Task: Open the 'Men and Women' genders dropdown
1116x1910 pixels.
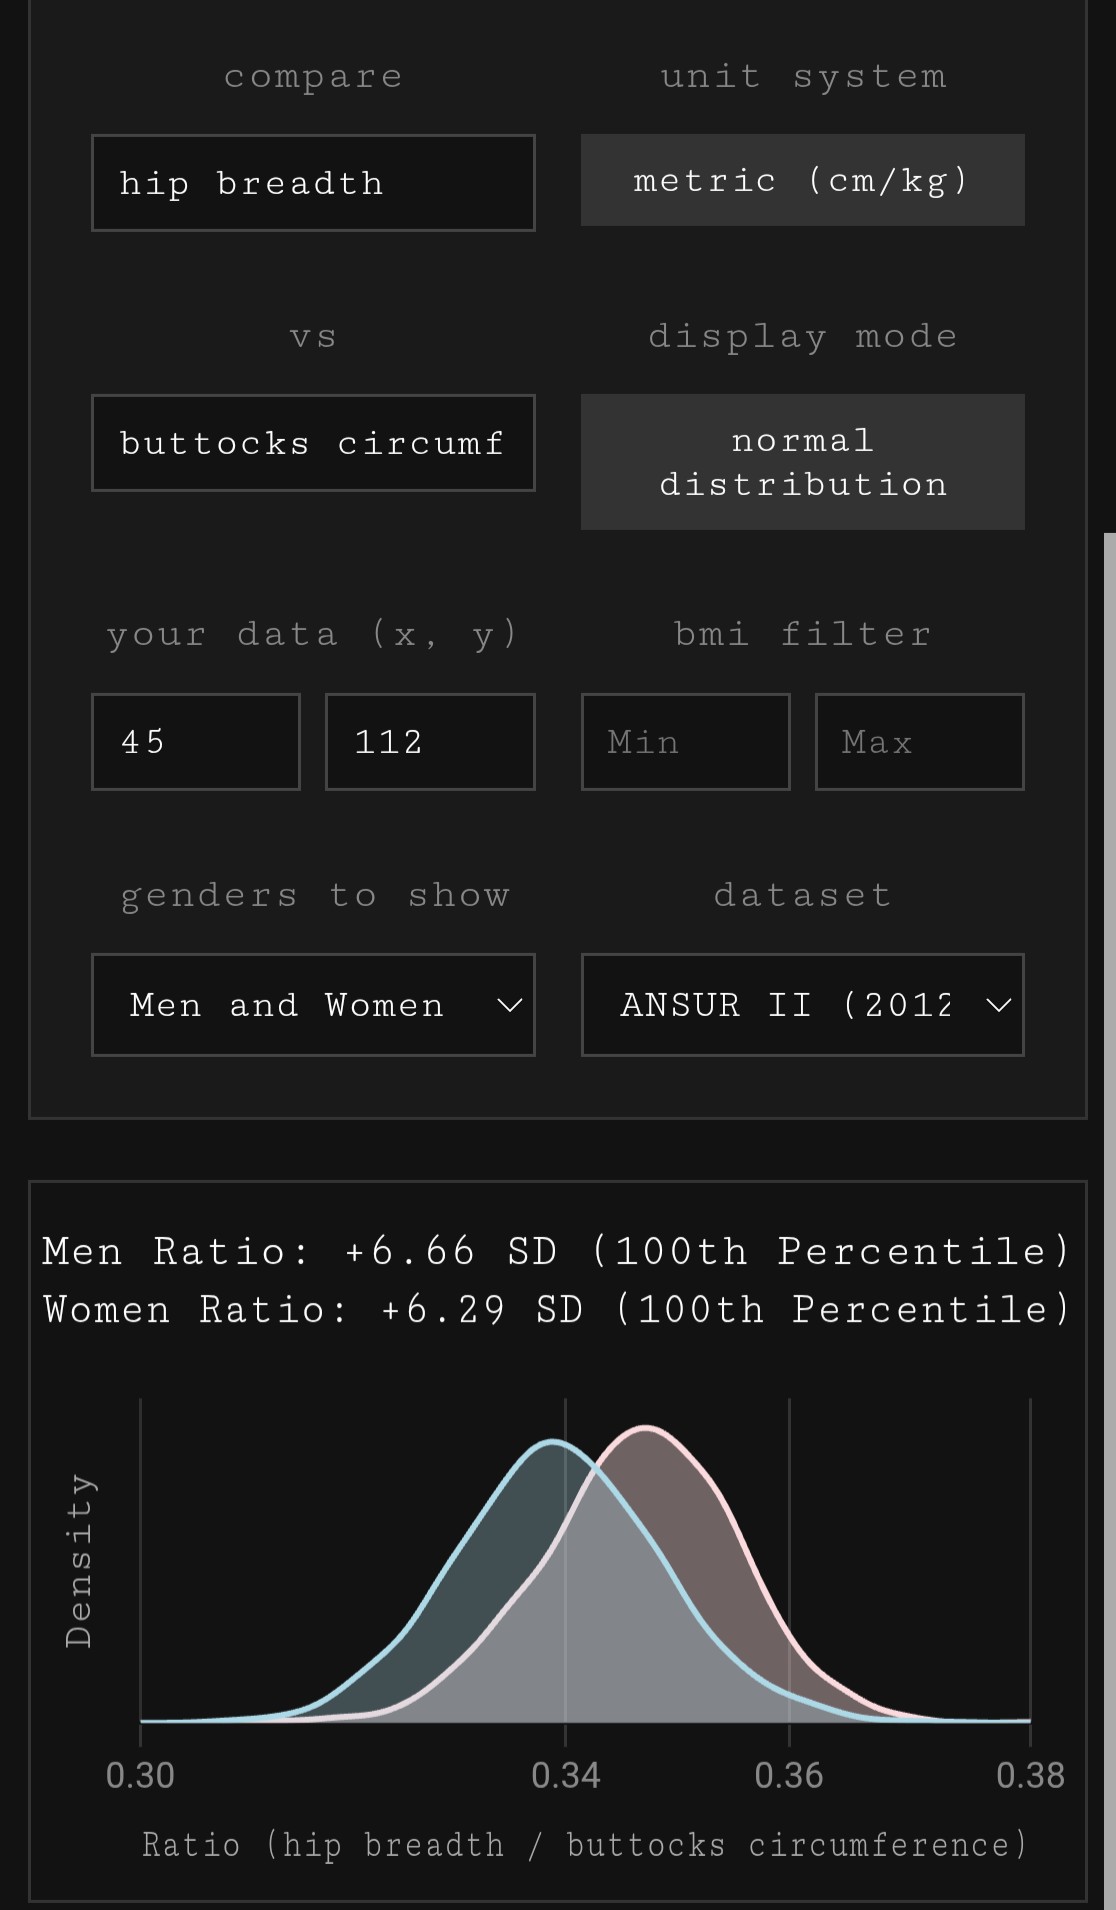Action: click(x=313, y=1005)
